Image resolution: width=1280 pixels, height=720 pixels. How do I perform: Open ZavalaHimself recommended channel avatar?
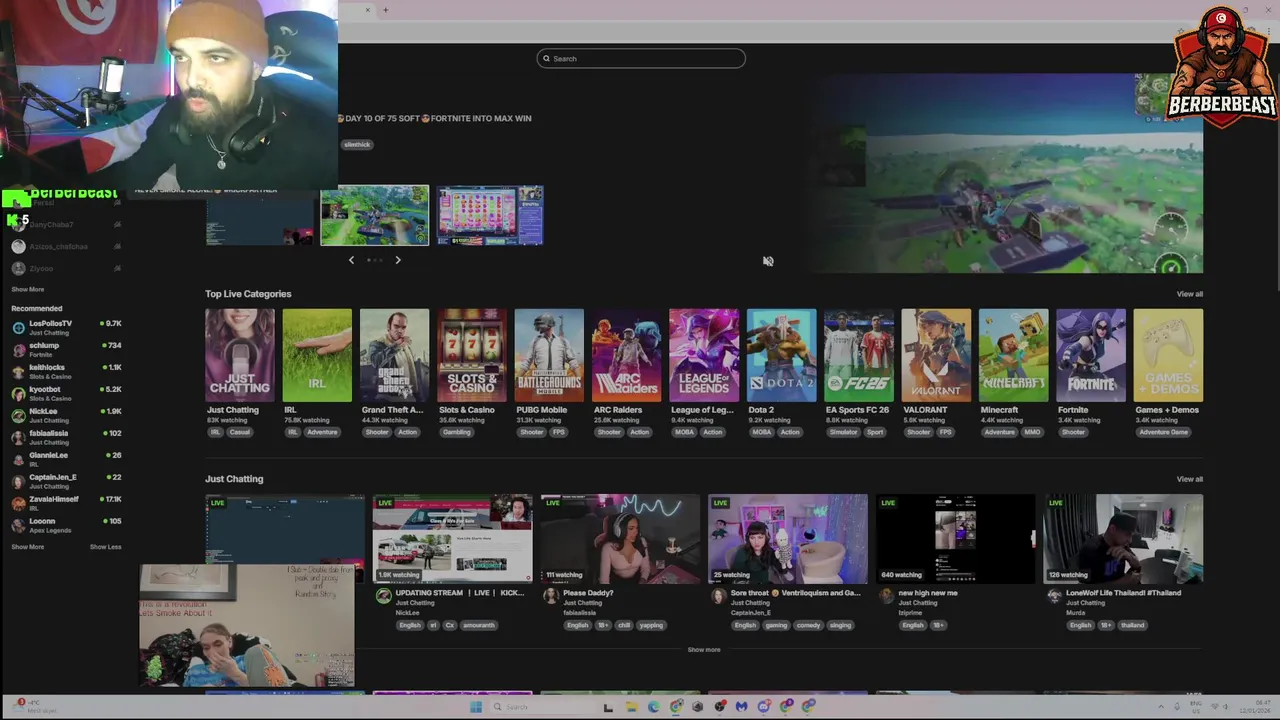(x=18, y=503)
